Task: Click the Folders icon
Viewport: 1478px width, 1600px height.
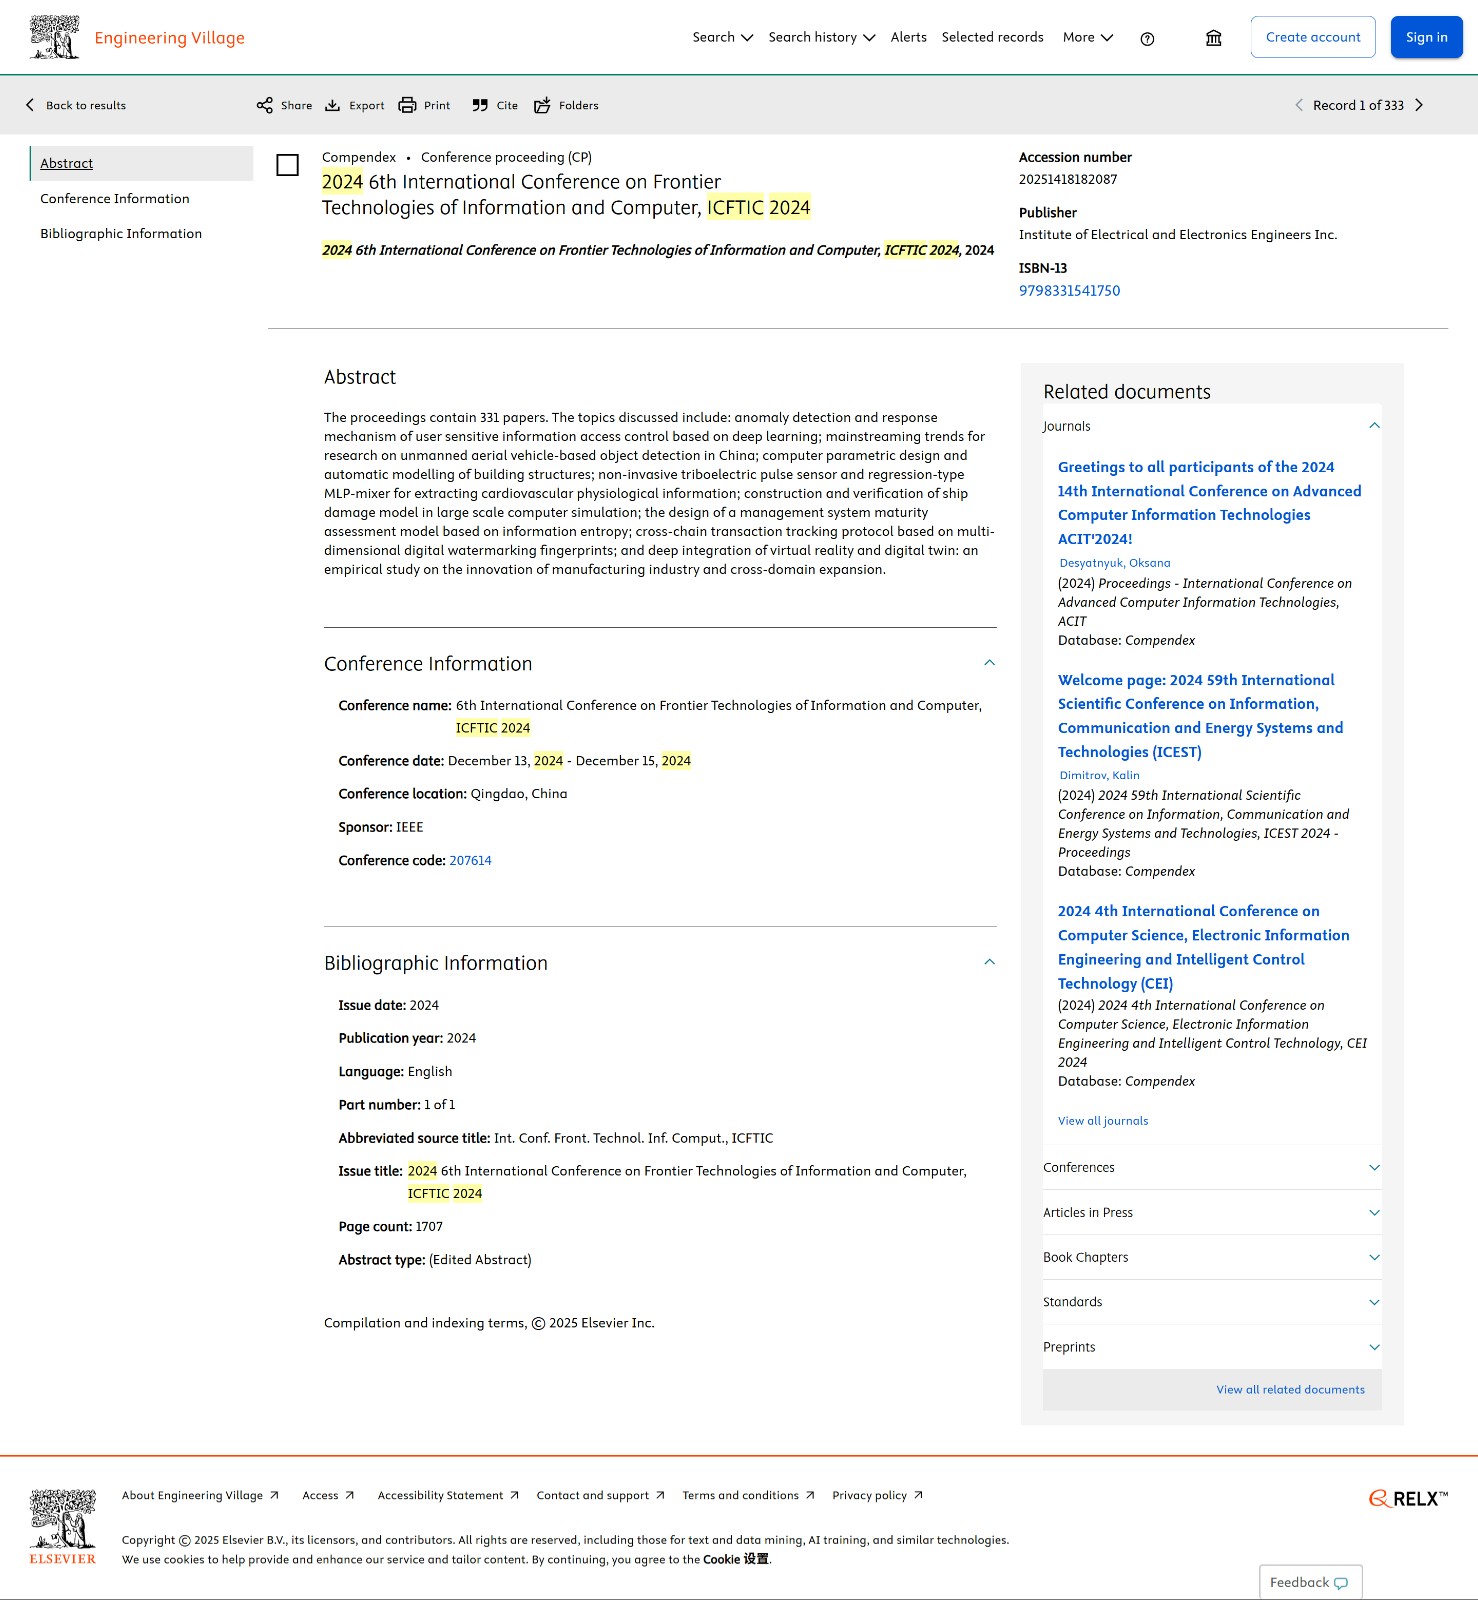Action: point(542,105)
